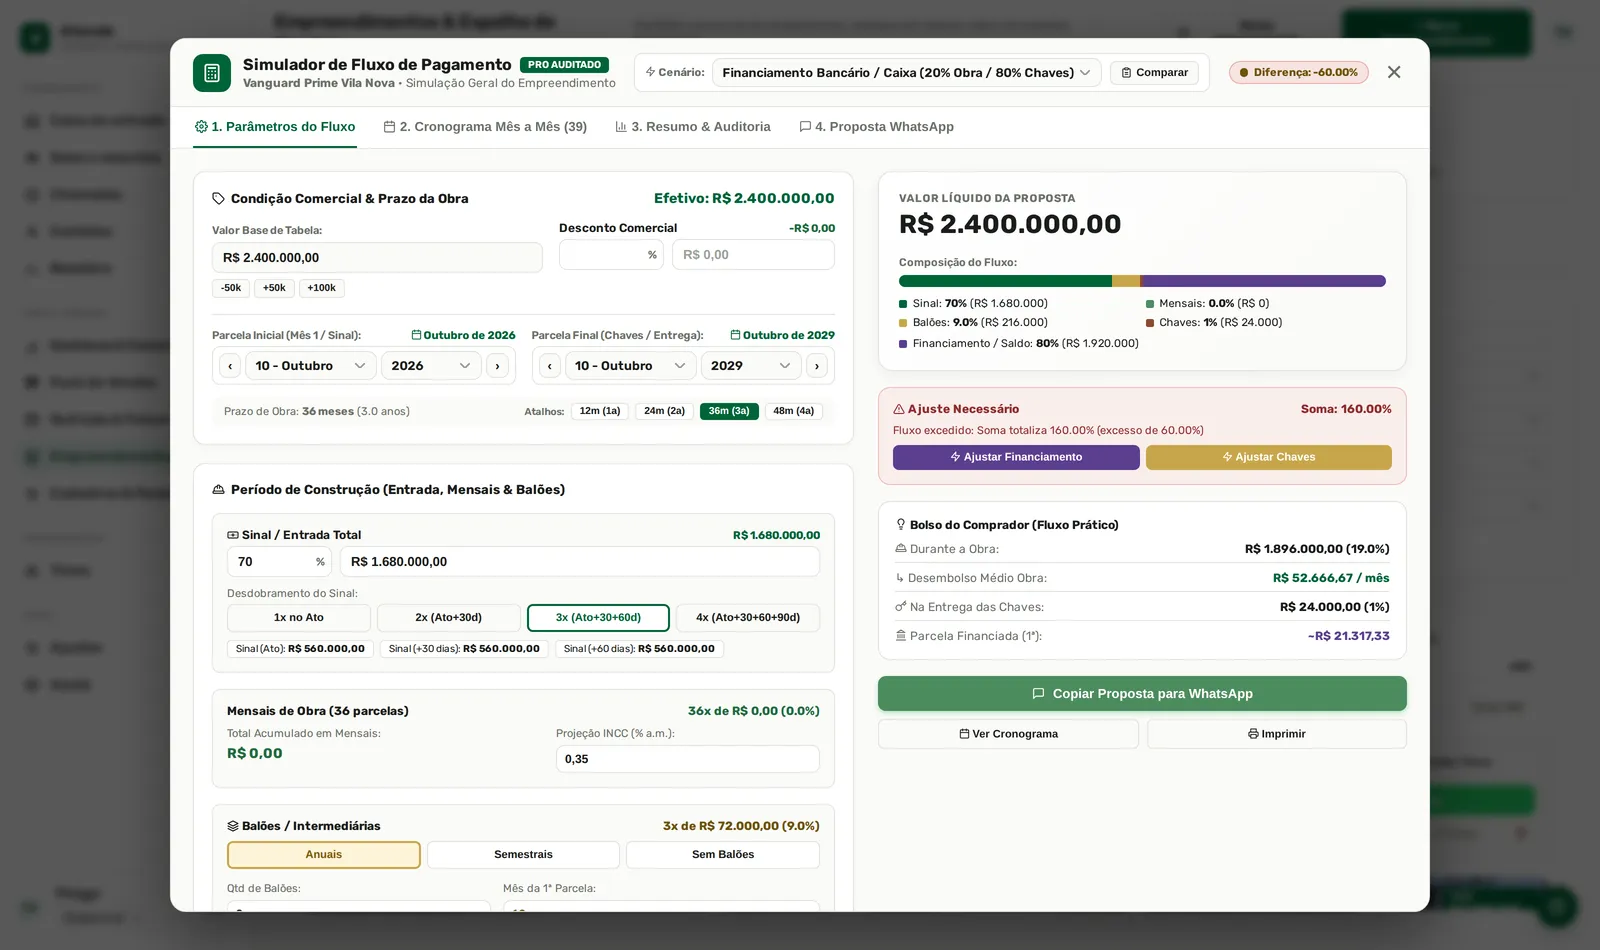This screenshot has height=950, width=1600.
Task: Open the Cenário financing dropdown
Action: click(906, 73)
